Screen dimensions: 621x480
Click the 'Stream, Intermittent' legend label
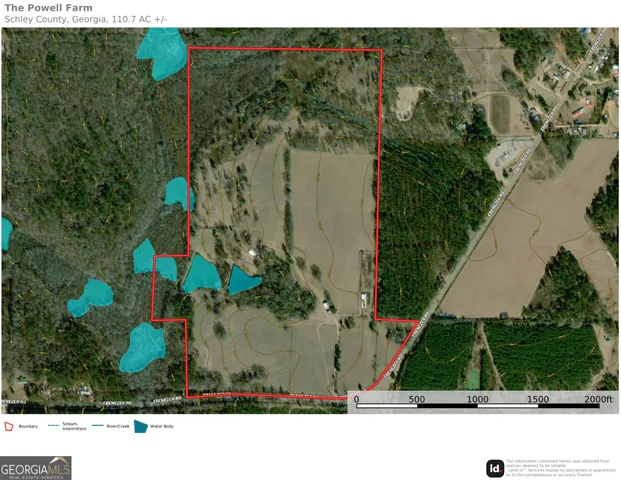click(x=74, y=426)
